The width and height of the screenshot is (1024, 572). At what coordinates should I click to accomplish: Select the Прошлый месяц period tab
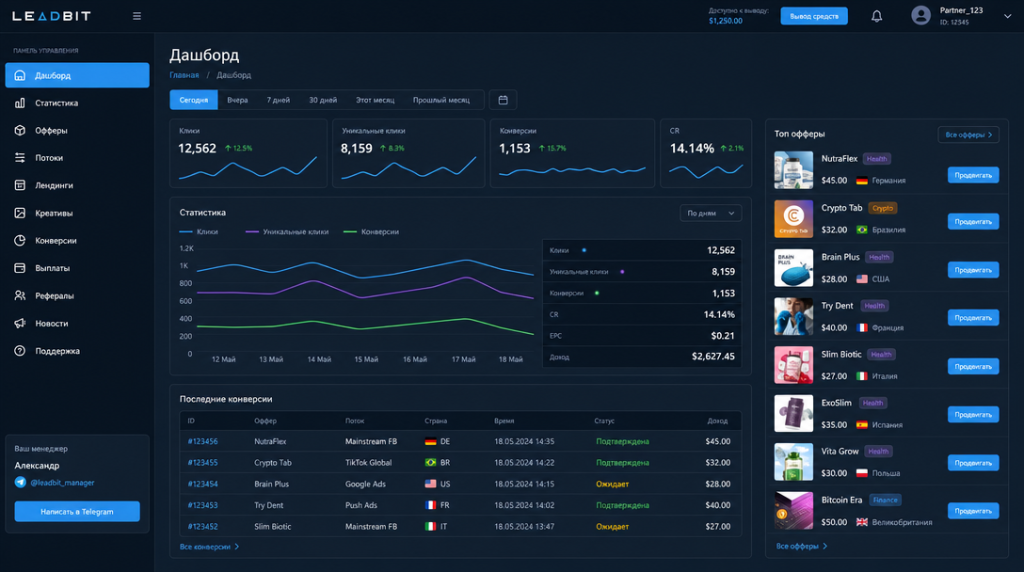pyautogui.click(x=441, y=100)
